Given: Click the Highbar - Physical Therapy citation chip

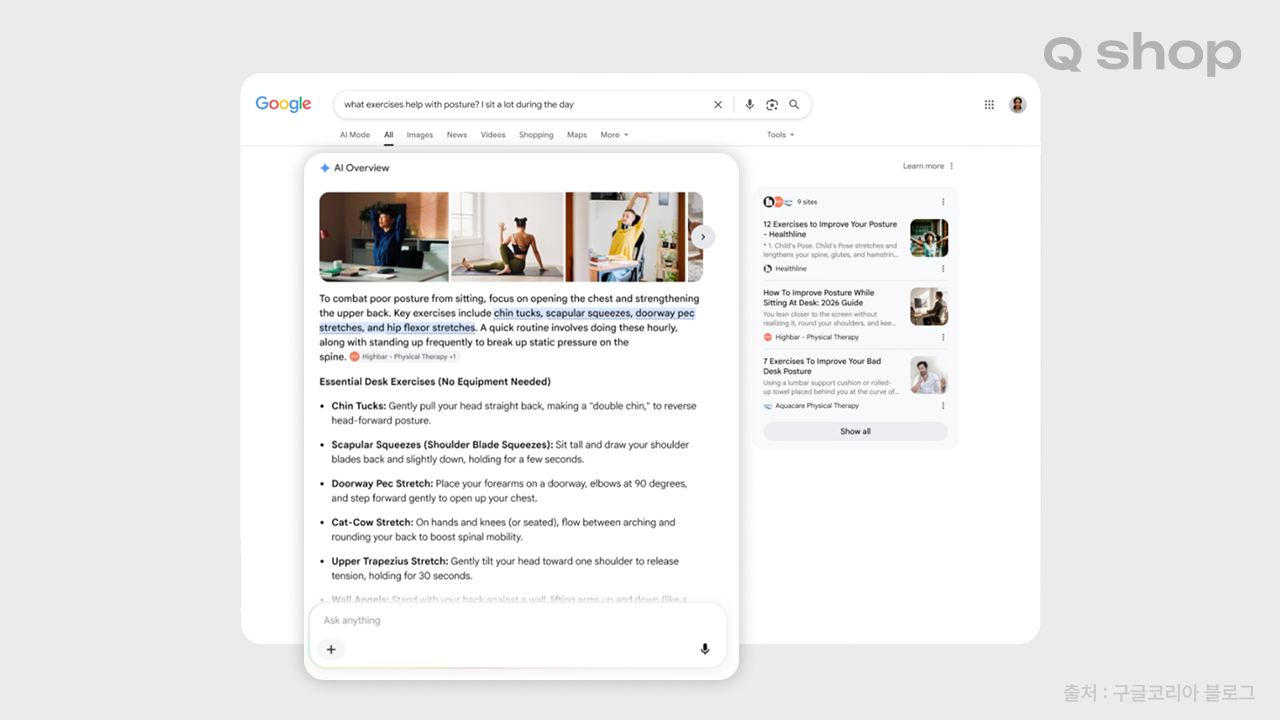Looking at the screenshot, I should coord(403,357).
